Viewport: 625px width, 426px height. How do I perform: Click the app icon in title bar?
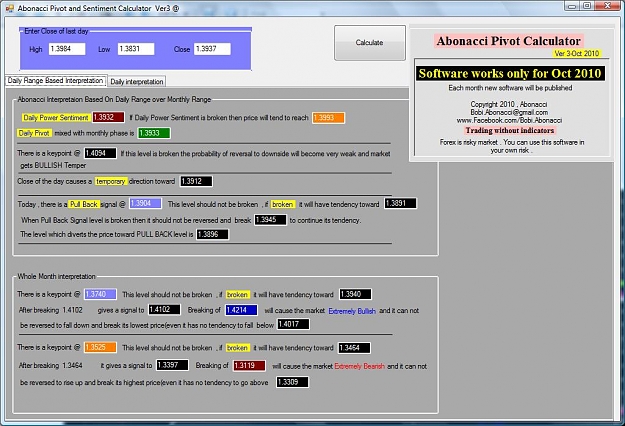point(10,8)
